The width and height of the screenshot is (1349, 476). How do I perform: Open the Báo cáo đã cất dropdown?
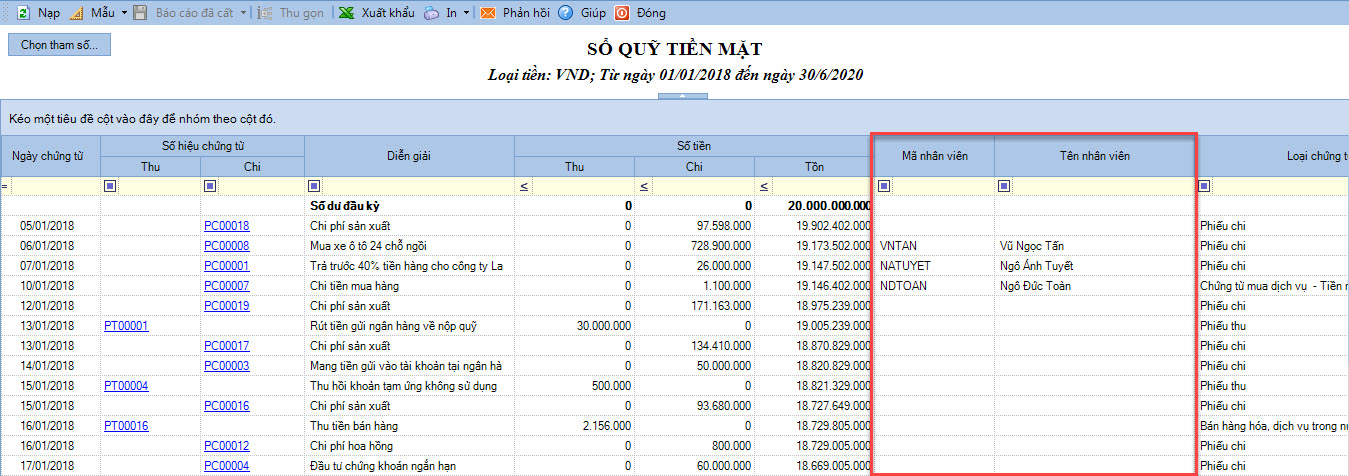(244, 14)
